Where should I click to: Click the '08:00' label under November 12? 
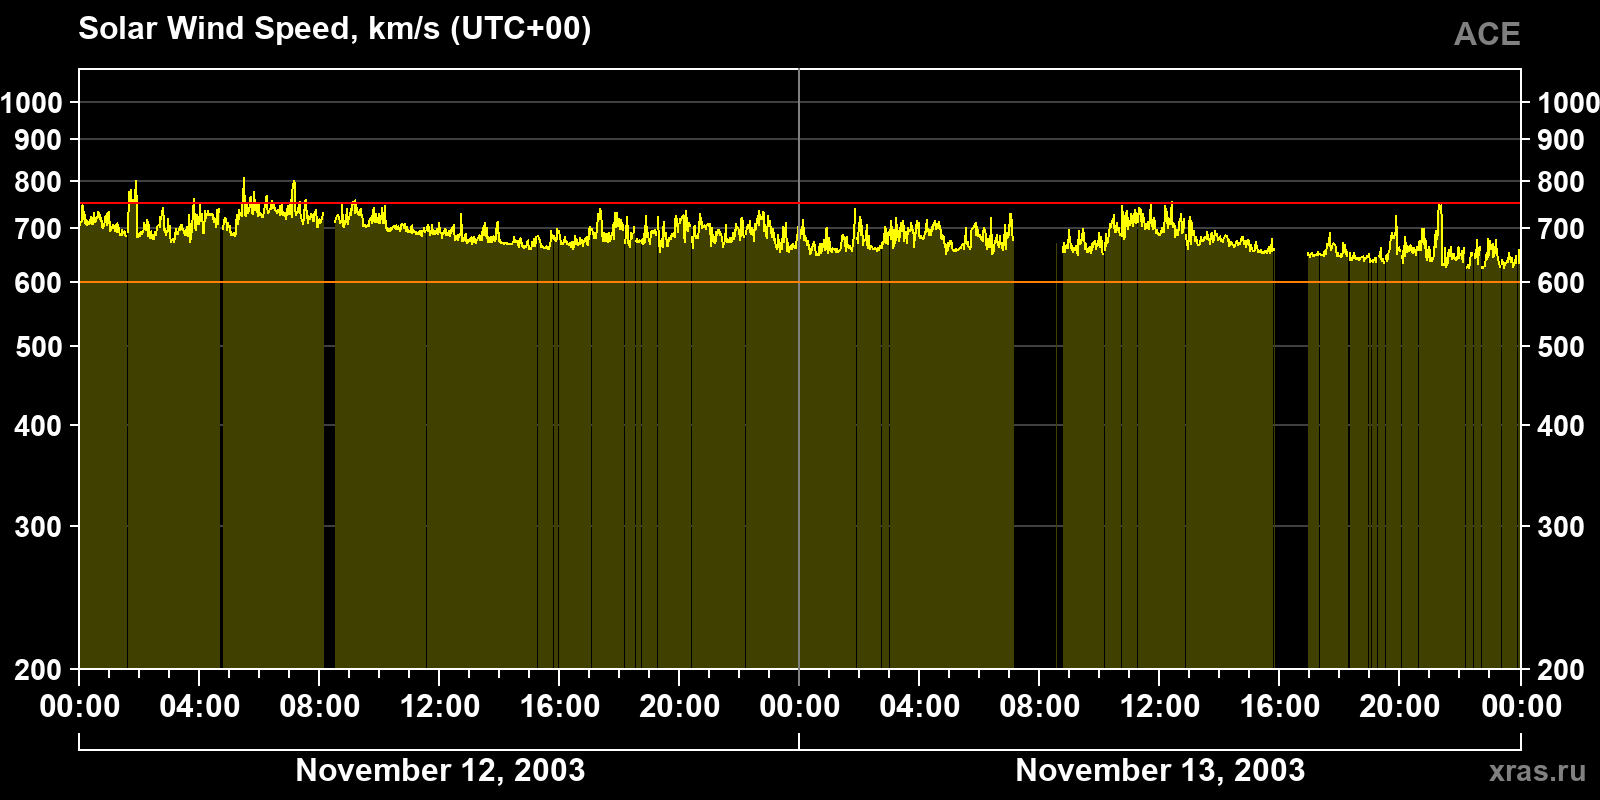pos(320,707)
